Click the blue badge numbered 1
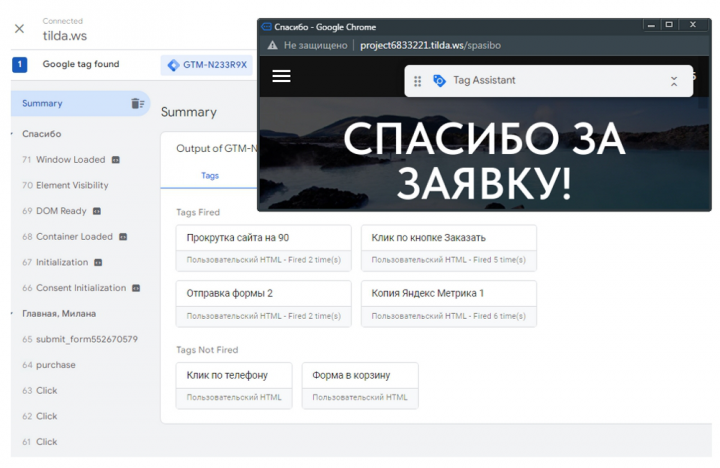The width and height of the screenshot is (720, 468). click(x=19, y=64)
